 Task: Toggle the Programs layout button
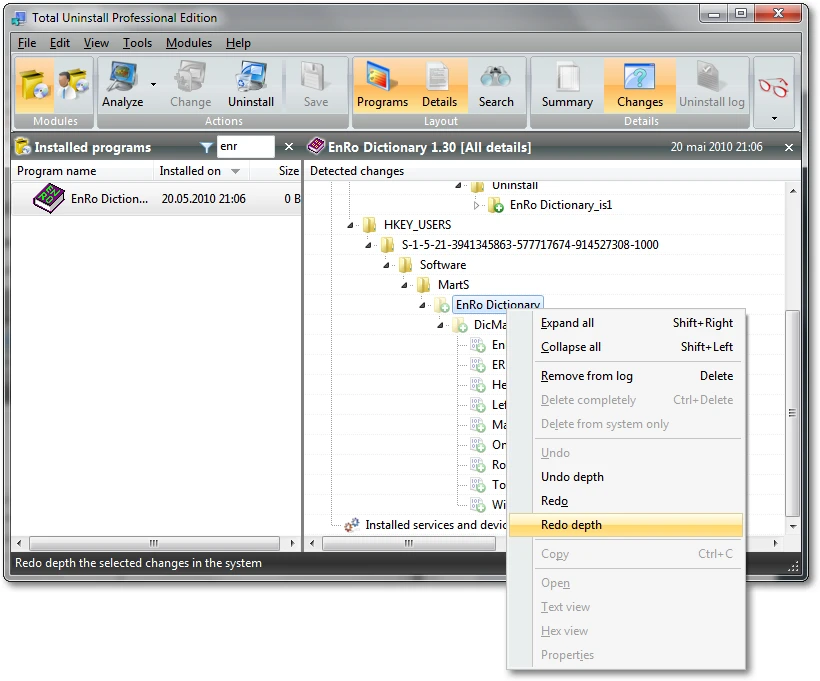pos(382,85)
